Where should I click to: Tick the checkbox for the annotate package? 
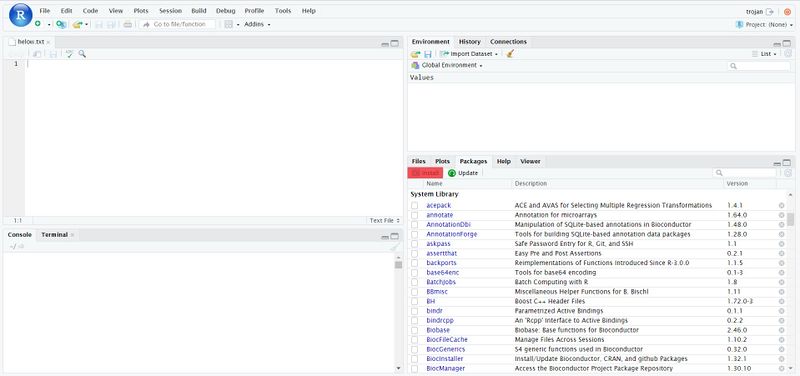pos(415,215)
